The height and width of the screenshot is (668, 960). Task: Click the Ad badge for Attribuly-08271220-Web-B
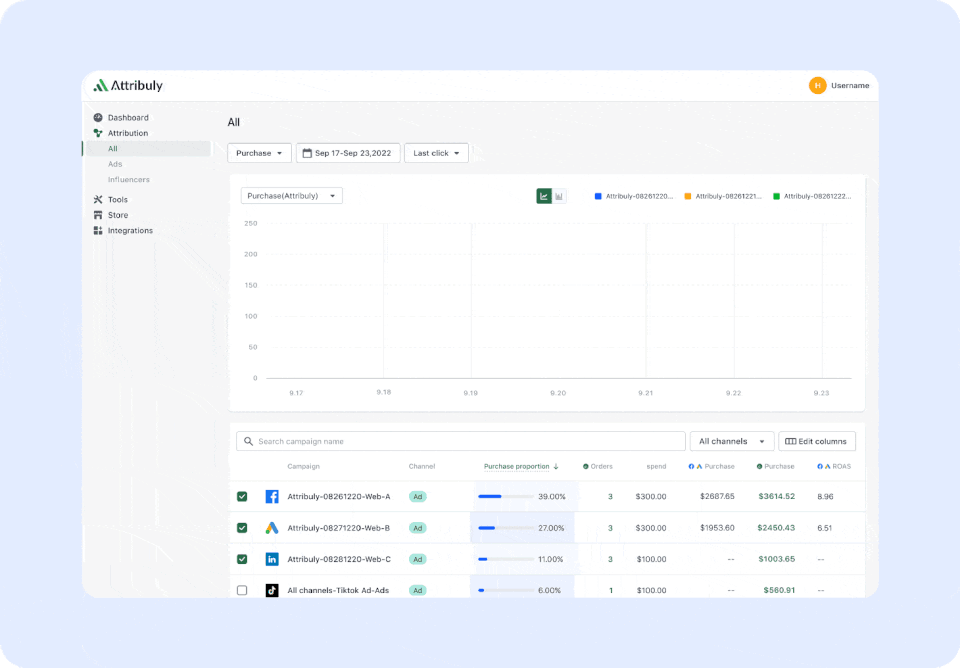click(x=418, y=528)
